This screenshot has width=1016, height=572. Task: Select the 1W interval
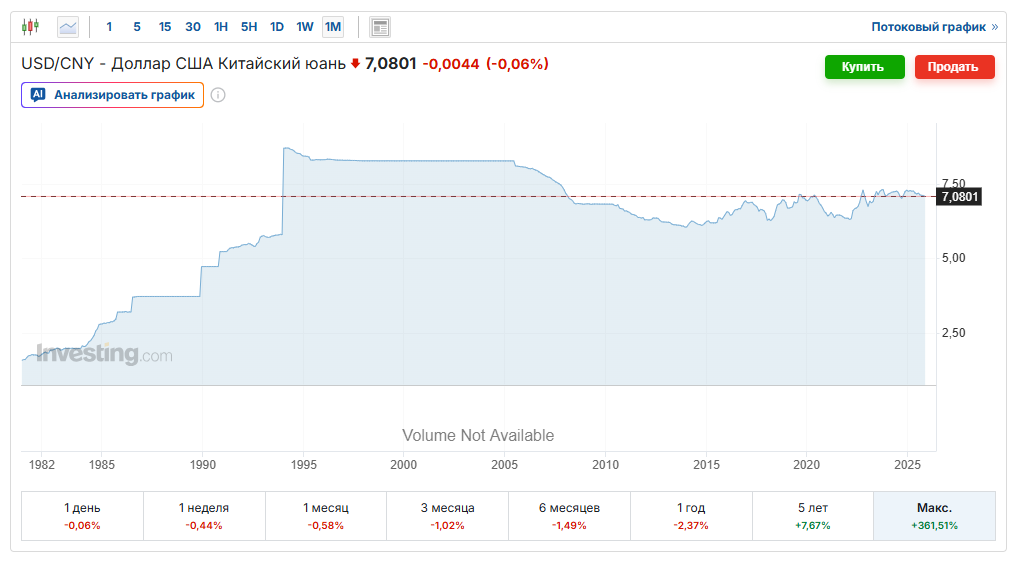point(305,27)
